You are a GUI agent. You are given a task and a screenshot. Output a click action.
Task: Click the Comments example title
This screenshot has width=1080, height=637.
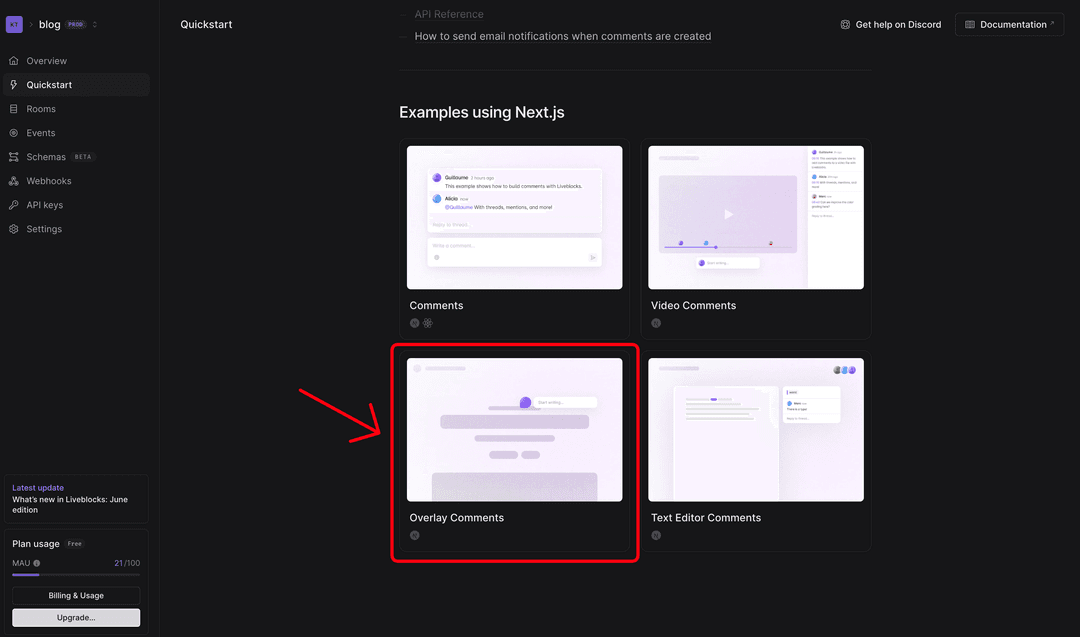(x=436, y=306)
